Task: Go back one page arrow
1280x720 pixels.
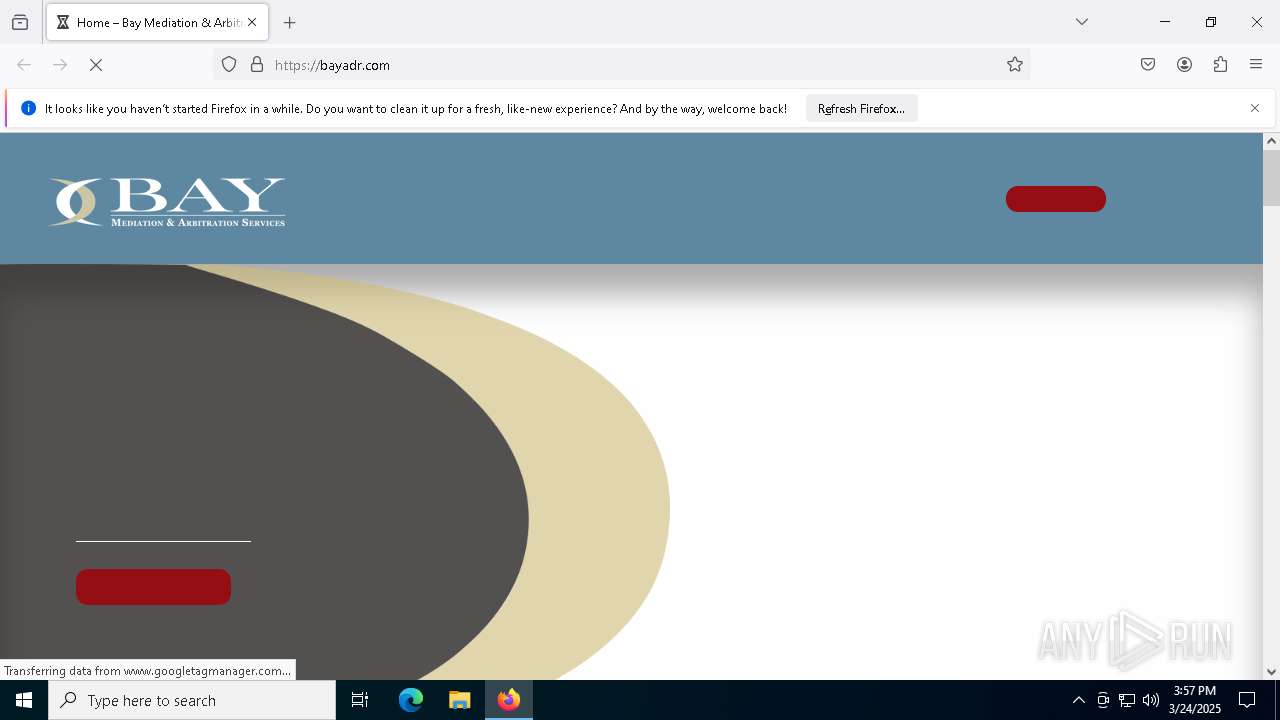Action: (x=24, y=65)
